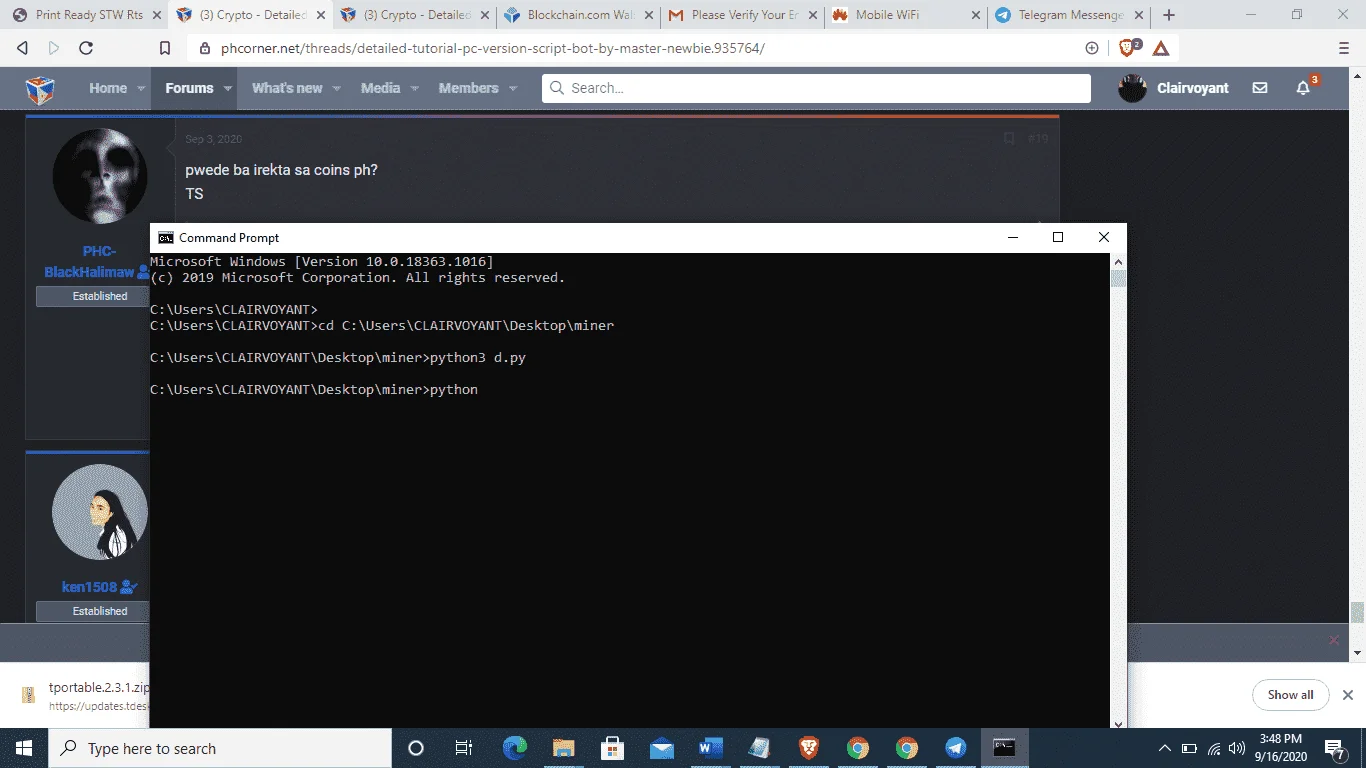1366x768 pixels.
Task: Open ken1508's profile link
Action: (89, 587)
